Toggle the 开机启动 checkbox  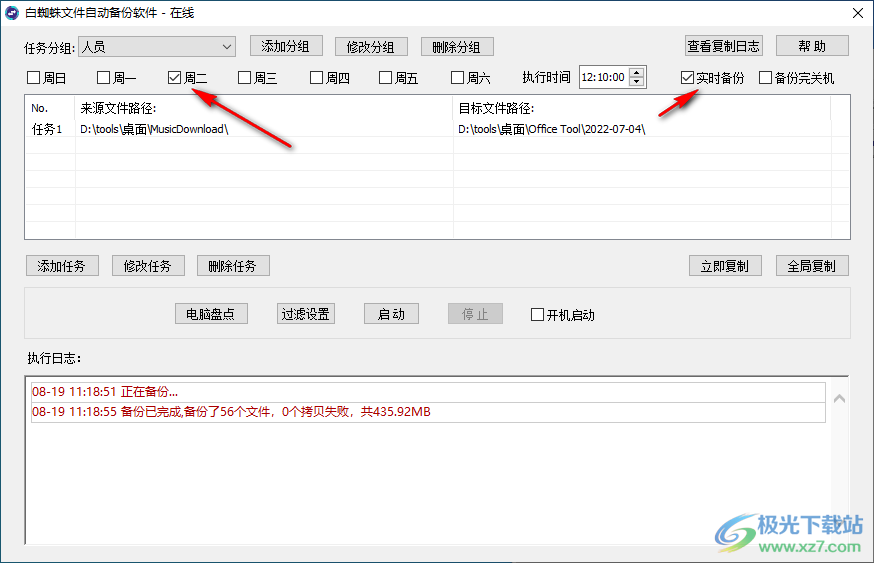click(537, 314)
